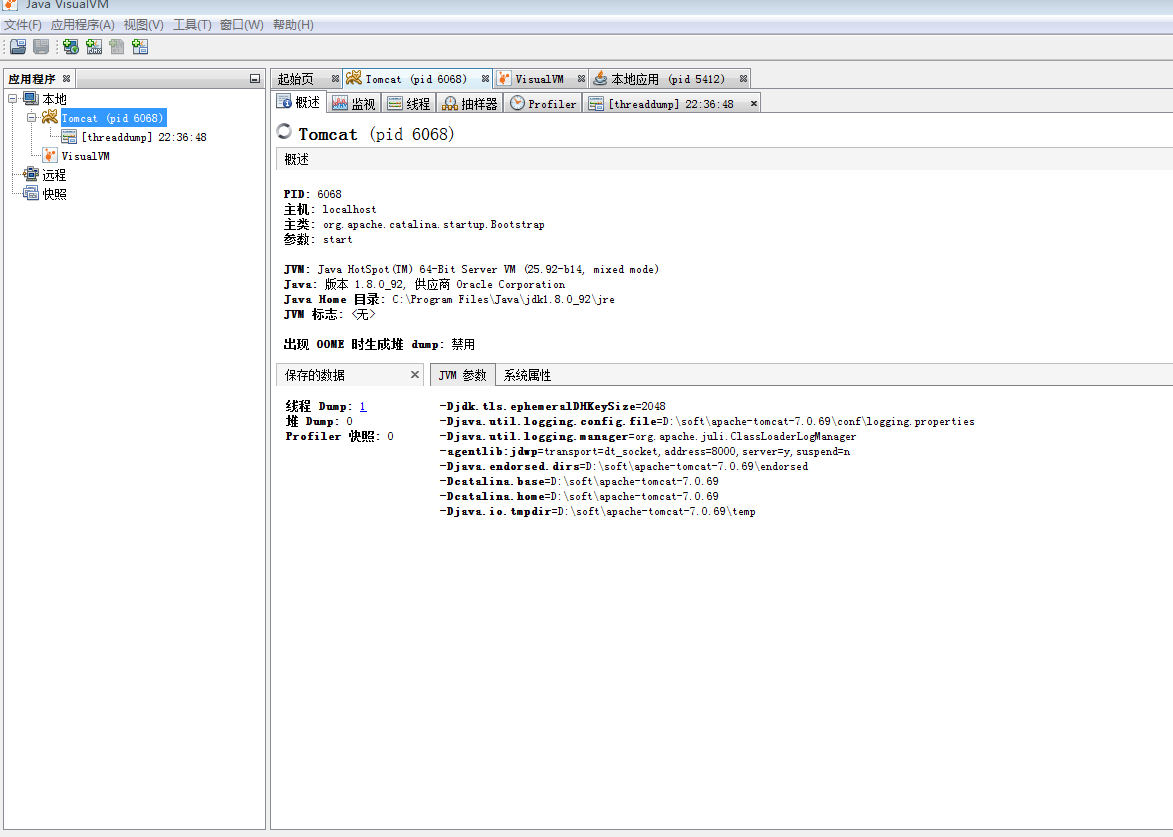Click the -Djava.util.logging.config.file argument line
1173x837 pixels.
coord(707,421)
